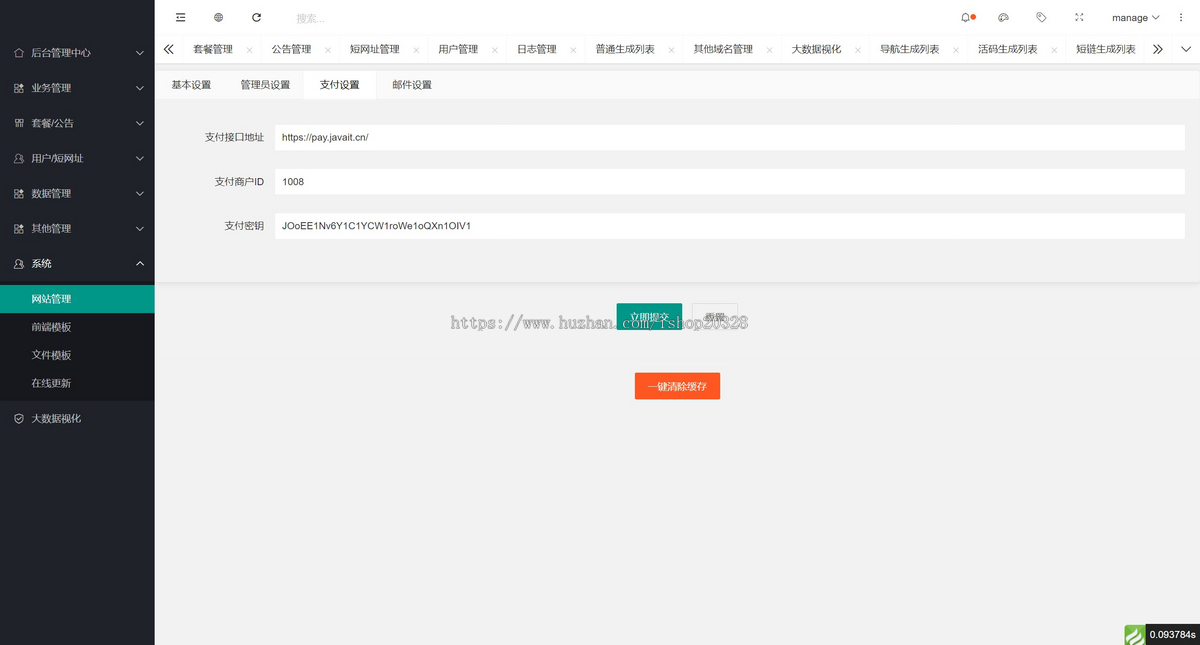Image resolution: width=1200 pixels, height=645 pixels.
Task: Click the 支付商户ID input field
Action: click(x=729, y=182)
